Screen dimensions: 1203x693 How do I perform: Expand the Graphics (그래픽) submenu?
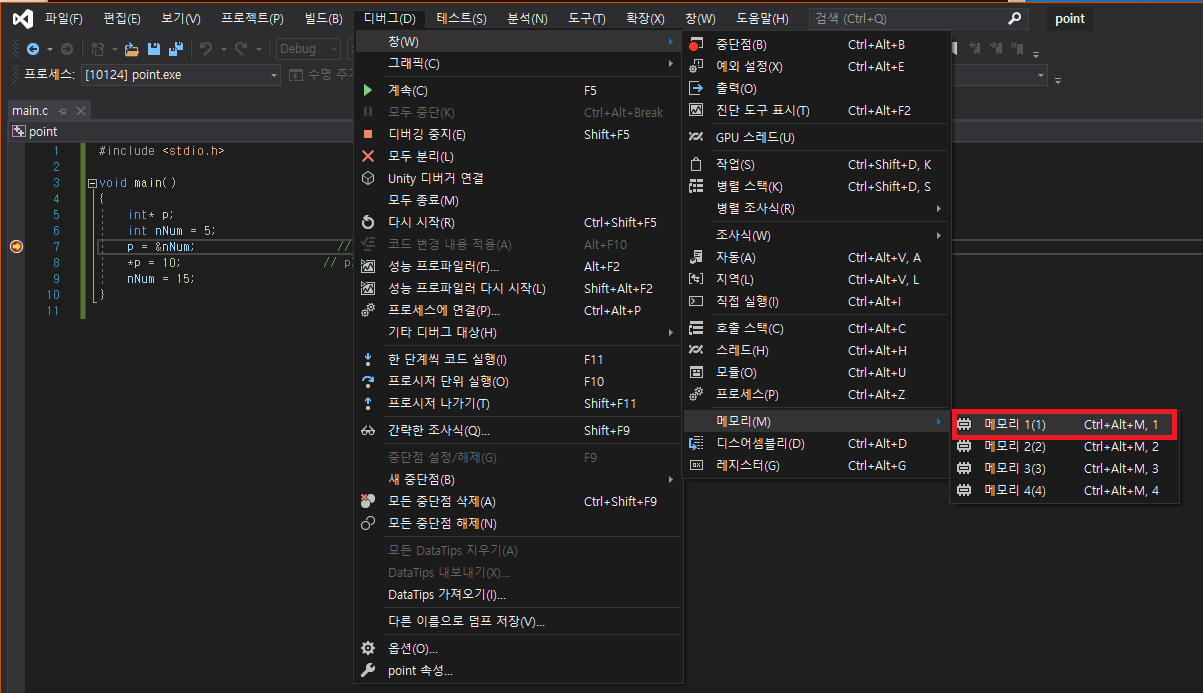[x=518, y=64]
